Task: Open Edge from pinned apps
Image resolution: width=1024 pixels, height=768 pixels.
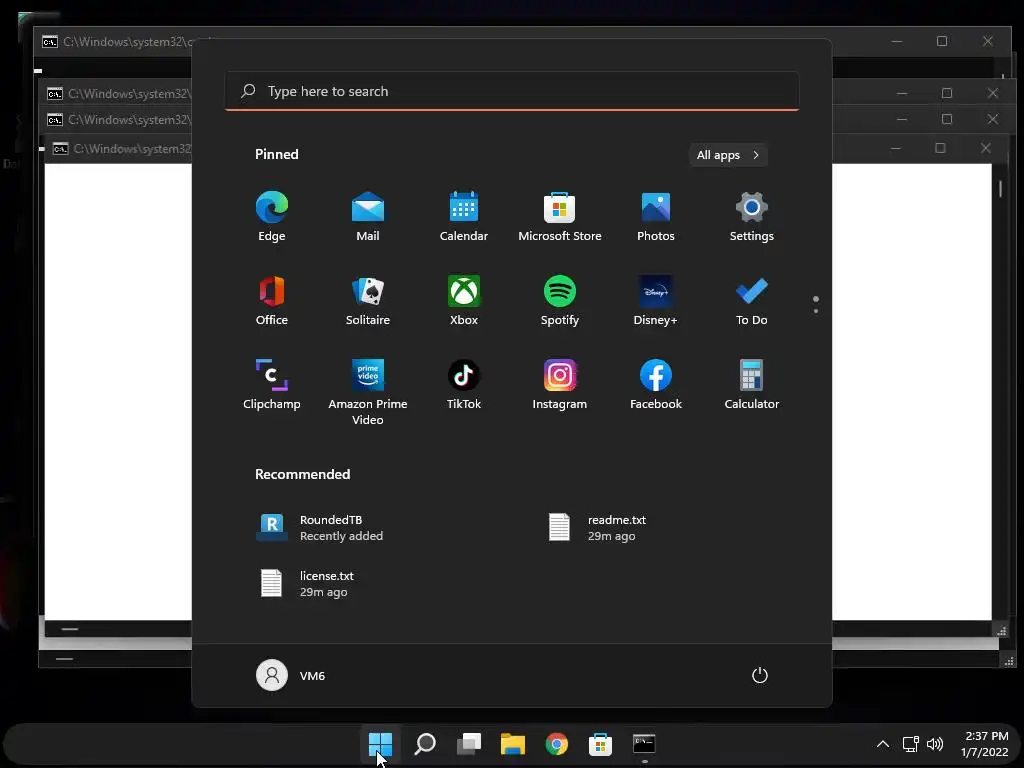Action: click(x=272, y=217)
